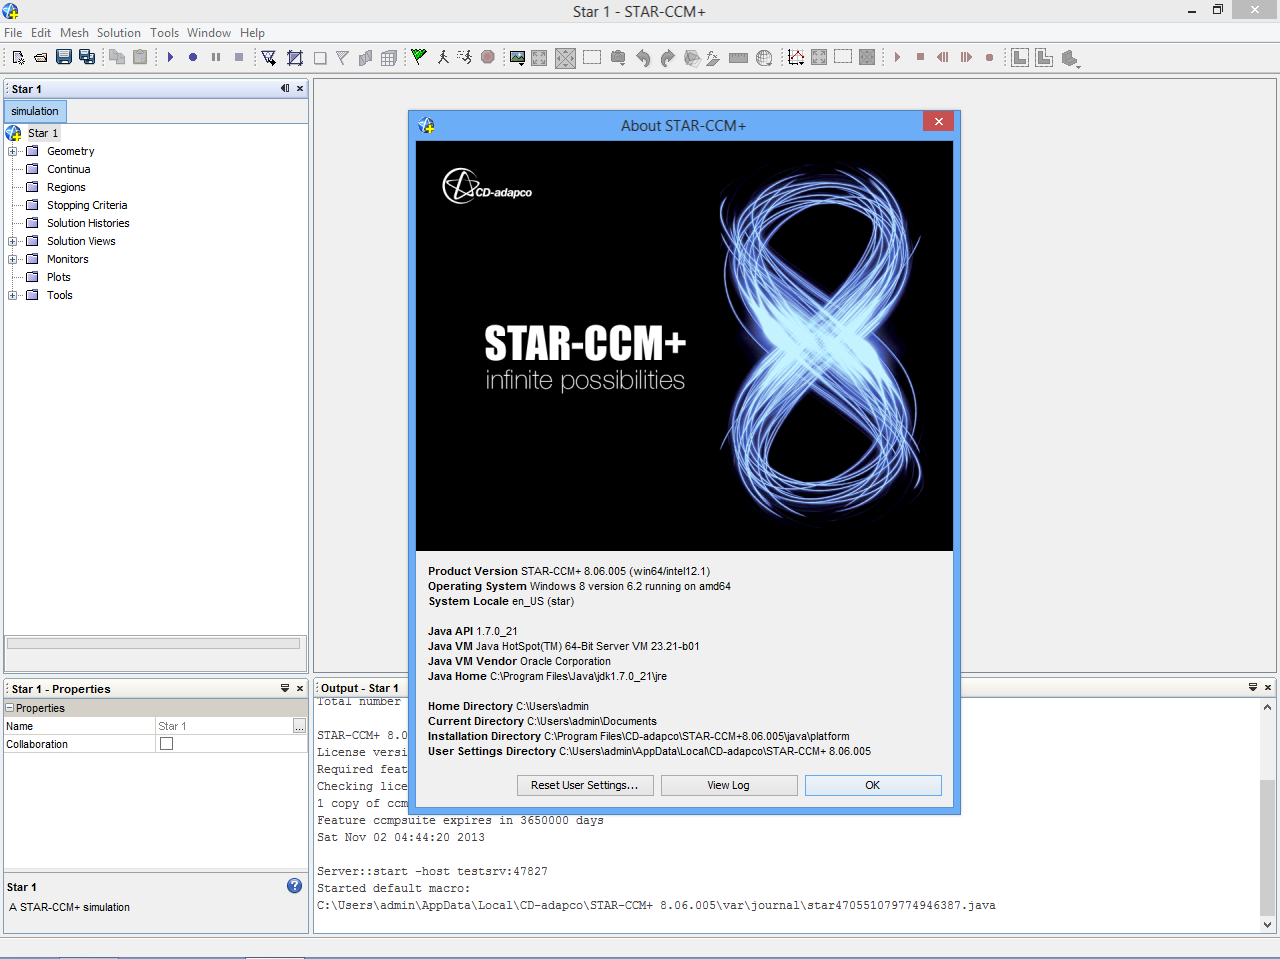The image size is (1280, 959).
Task: Open the Solution menu
Action: pos(119,33)
